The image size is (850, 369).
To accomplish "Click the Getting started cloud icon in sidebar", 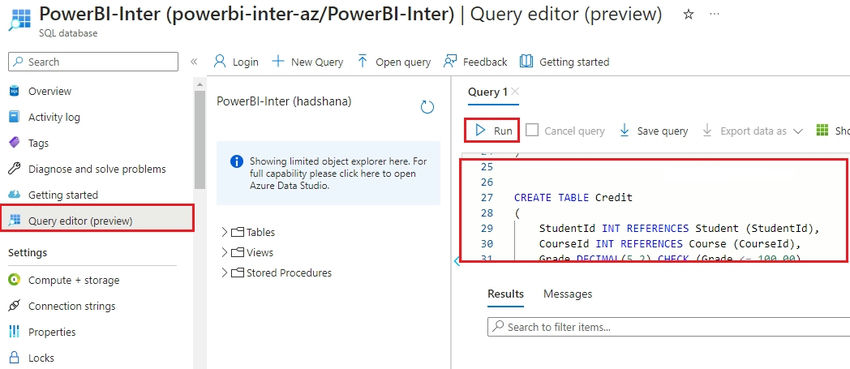I will [x=15, y=195].
